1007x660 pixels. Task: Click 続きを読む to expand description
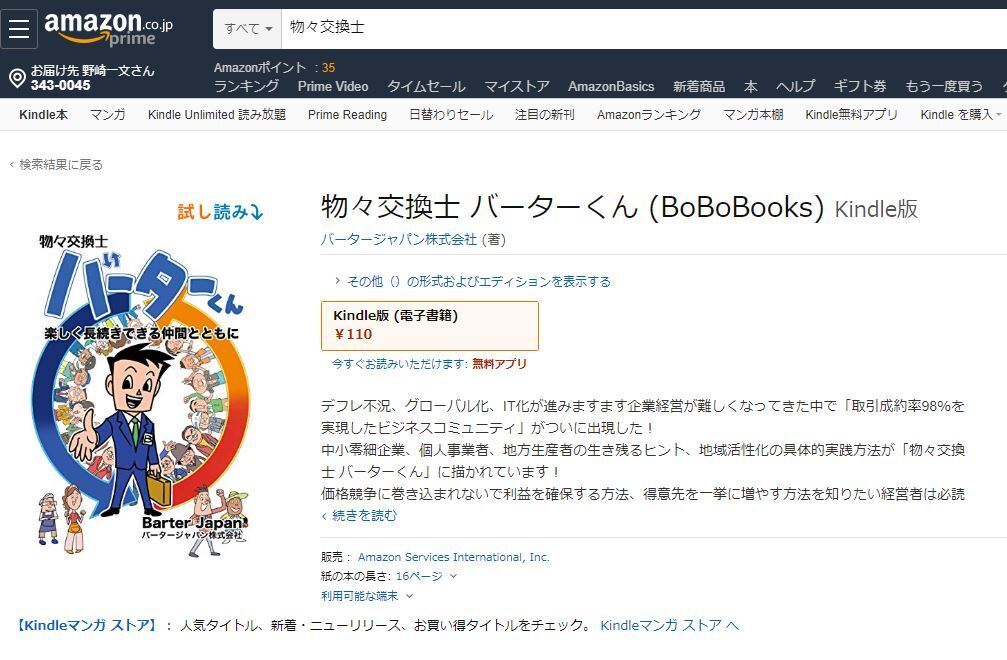point(360,516)
